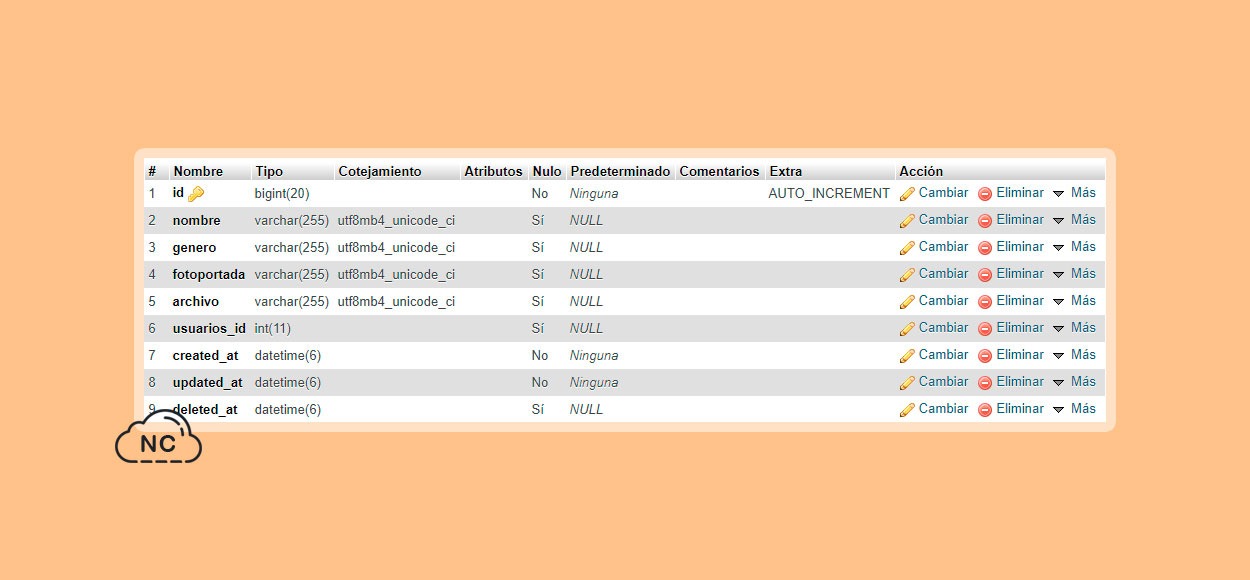The image size is (1250, 580).
Task: Click pencil icon in the fotoportada row
Action: pos(907,275)
